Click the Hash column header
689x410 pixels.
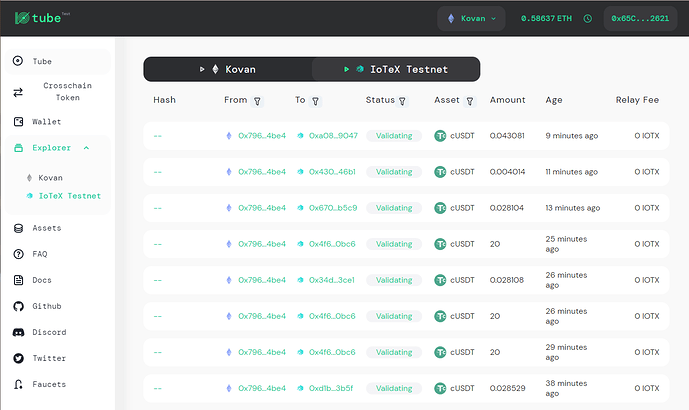point(164,100)
